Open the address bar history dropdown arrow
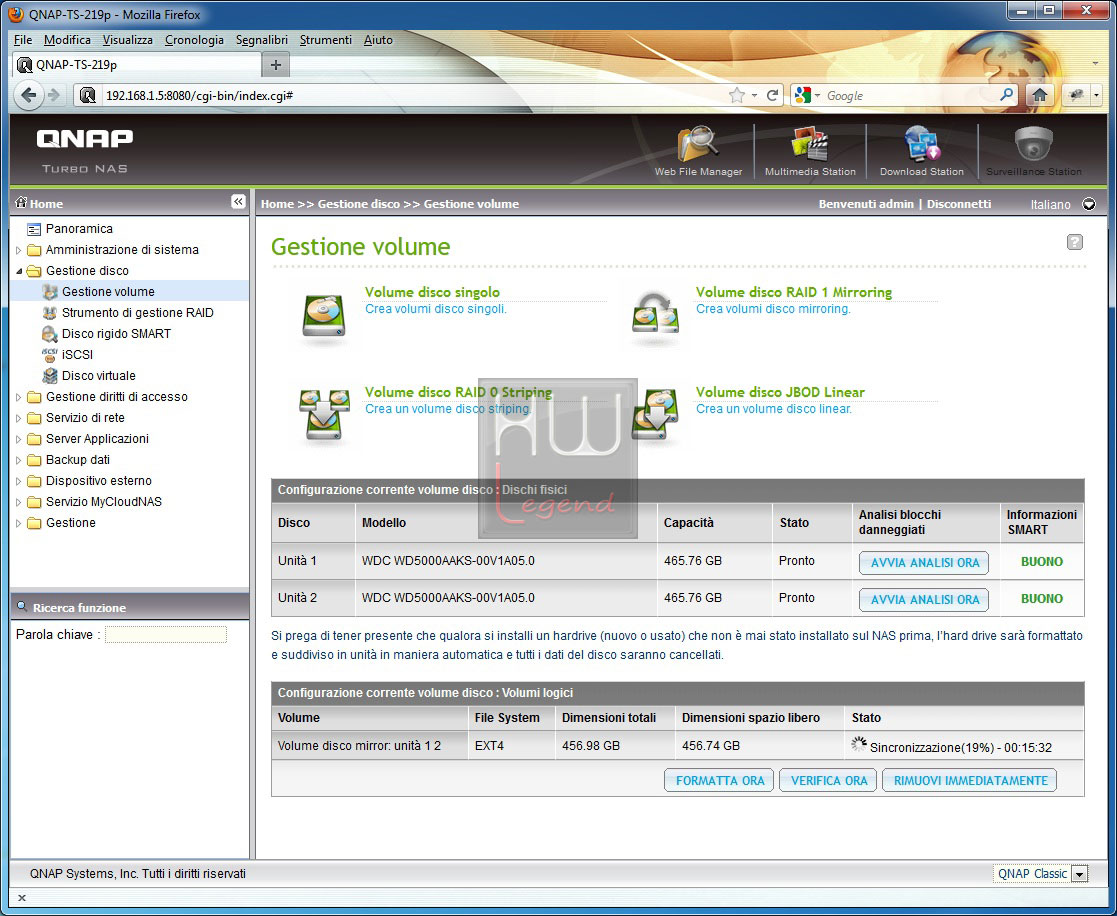The height and width of the screenshot is (916, 1117). click(754, 95)
